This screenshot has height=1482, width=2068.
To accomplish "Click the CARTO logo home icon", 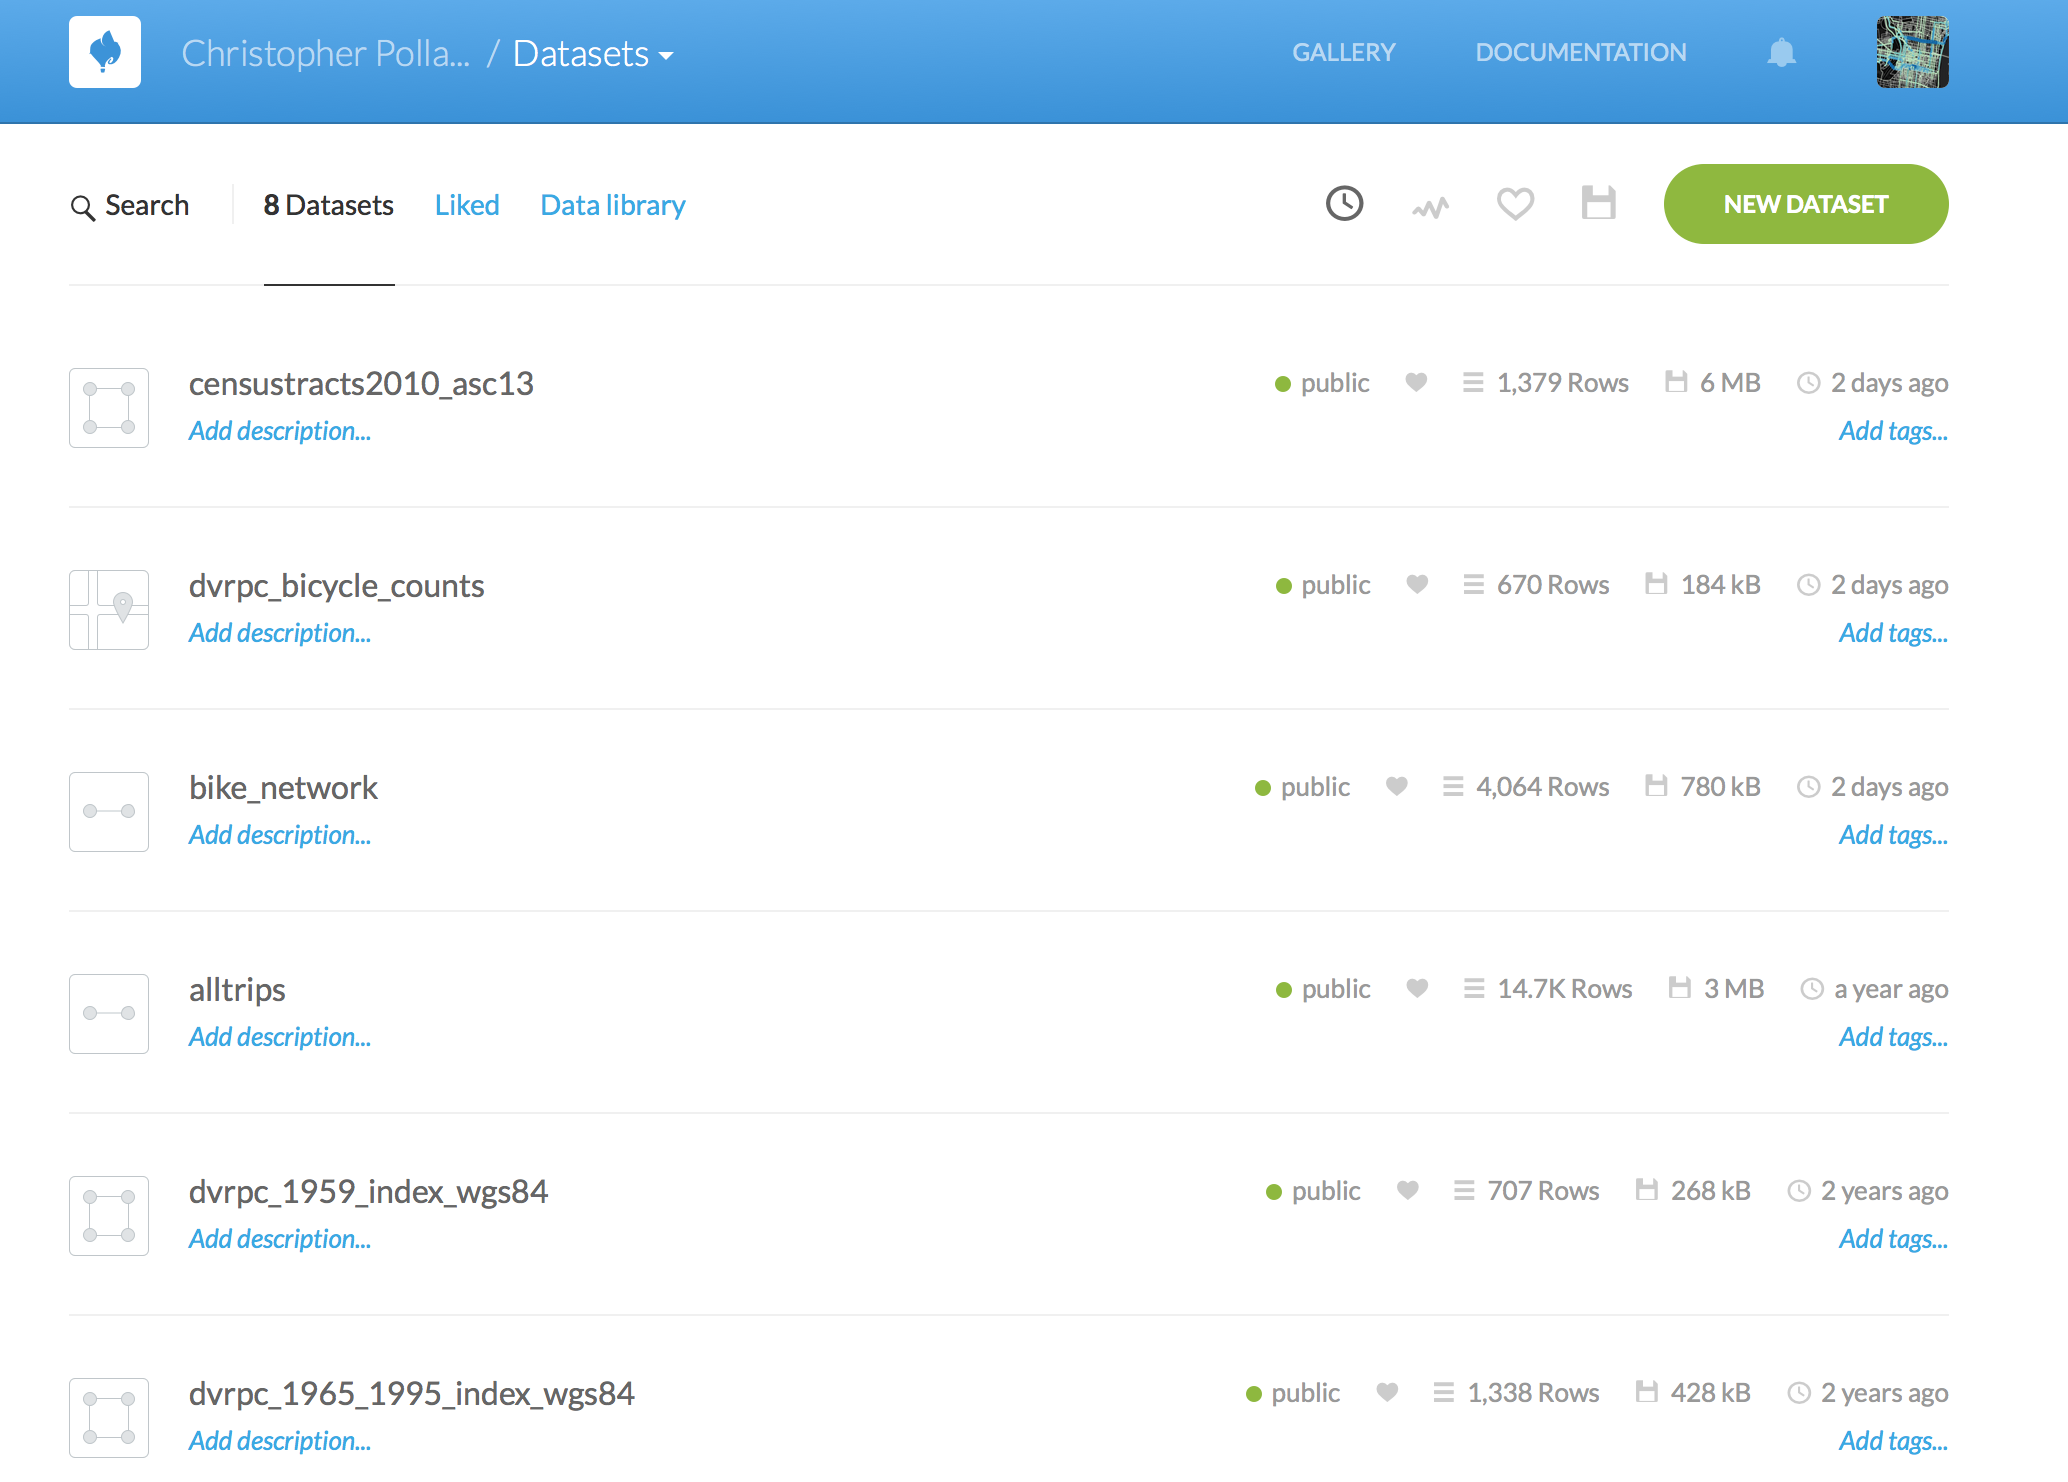I will coord(105,52).
